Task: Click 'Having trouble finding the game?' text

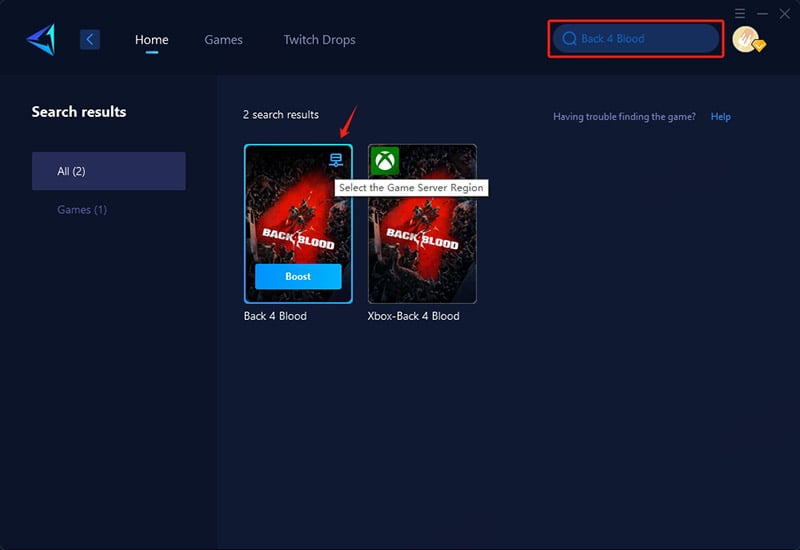Action: (x=624, y=117)
